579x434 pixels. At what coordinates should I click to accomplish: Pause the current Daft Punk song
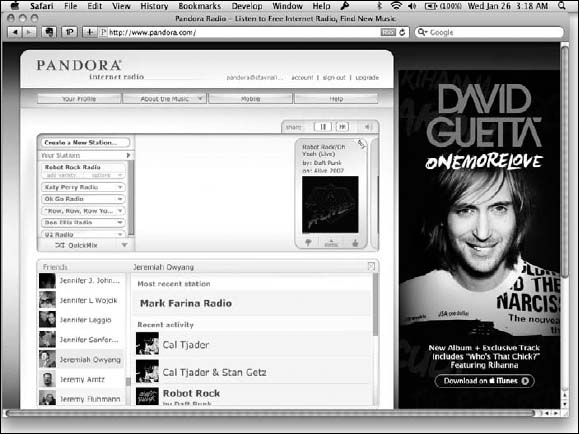(x=323, y=127)
